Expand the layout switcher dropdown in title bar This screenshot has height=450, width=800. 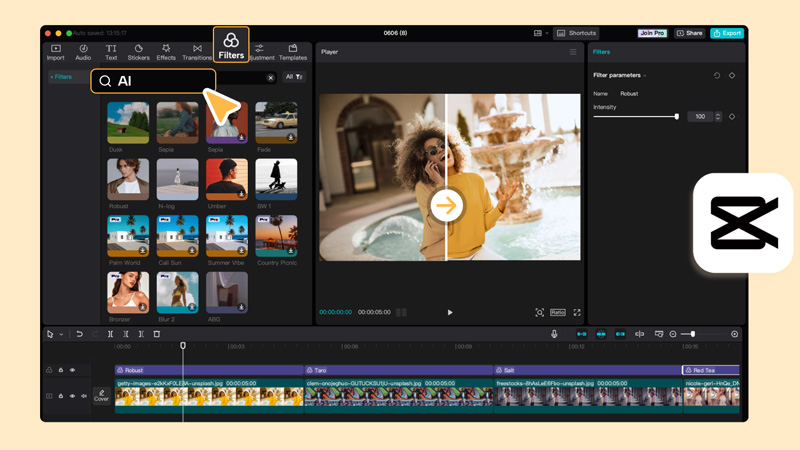[541, 33]
